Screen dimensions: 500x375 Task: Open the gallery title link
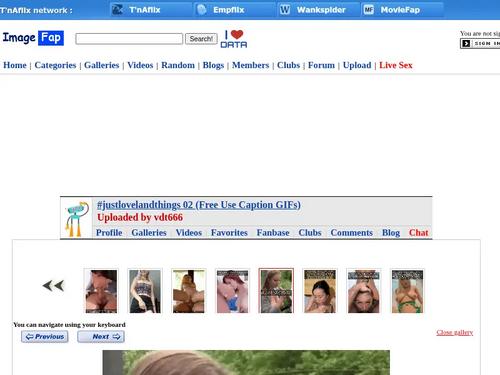pos(199,205)
